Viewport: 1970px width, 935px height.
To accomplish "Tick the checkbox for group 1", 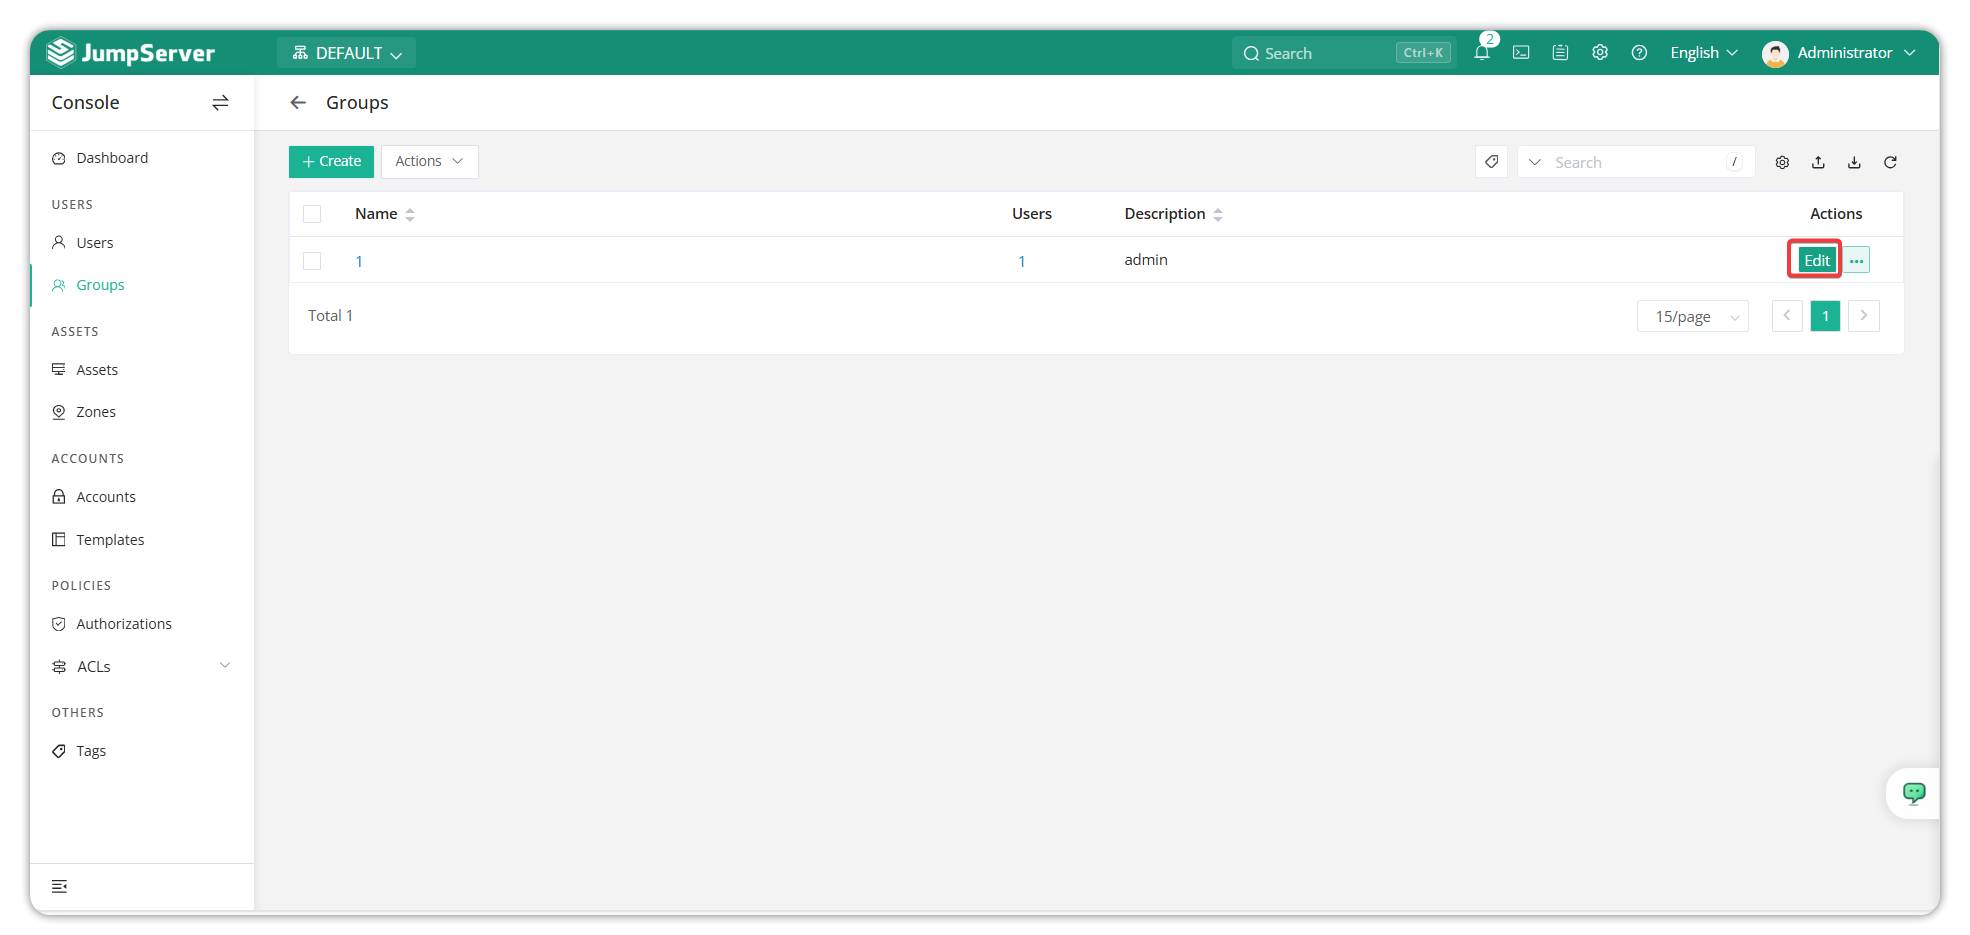I will pyautogui.click(x=312, y=261).
